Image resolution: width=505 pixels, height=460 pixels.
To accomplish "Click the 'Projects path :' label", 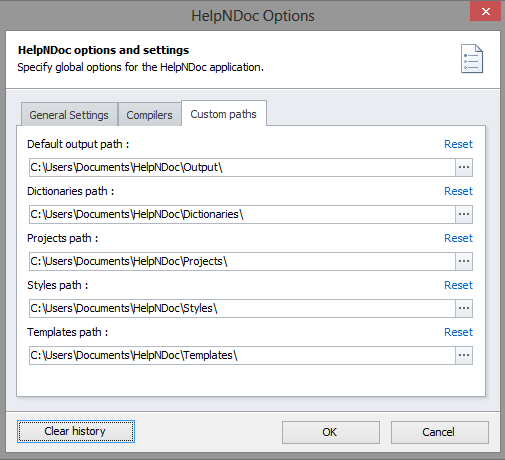I will coord(63,238).
